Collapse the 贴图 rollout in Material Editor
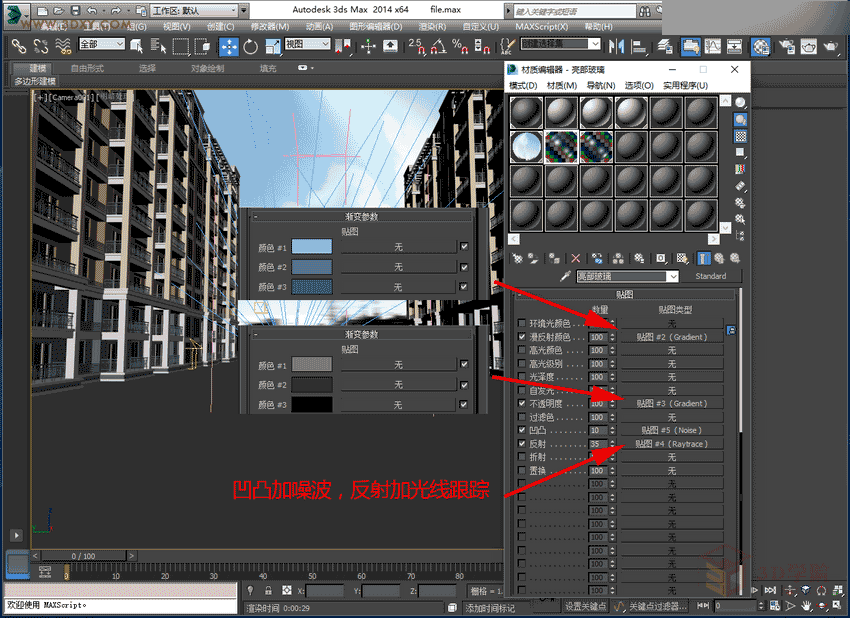 (624, 295)
